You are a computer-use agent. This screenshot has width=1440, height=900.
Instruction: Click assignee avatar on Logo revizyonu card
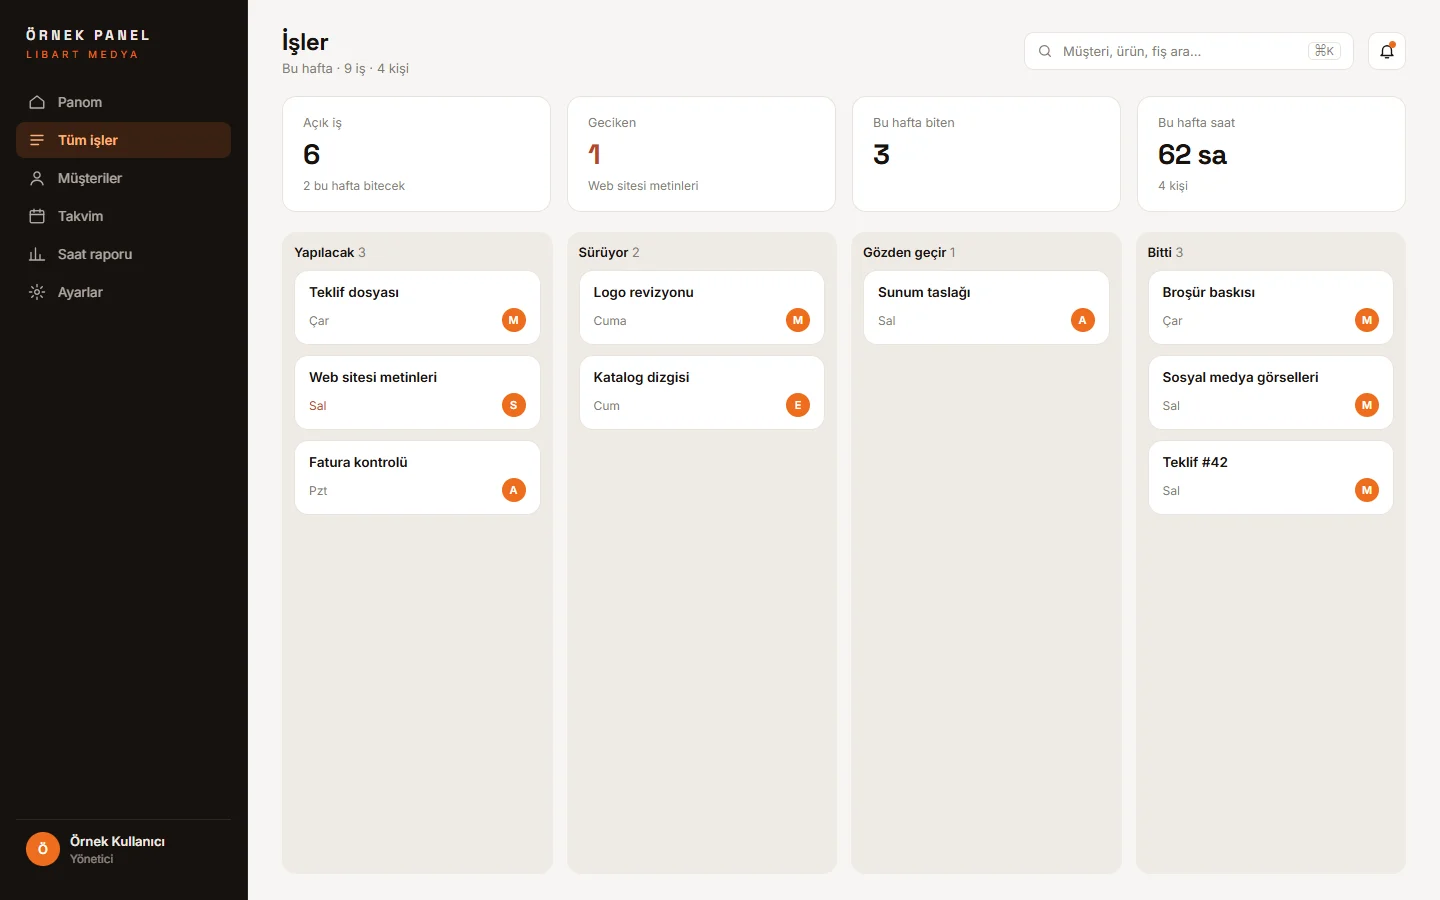coord(798,320)
